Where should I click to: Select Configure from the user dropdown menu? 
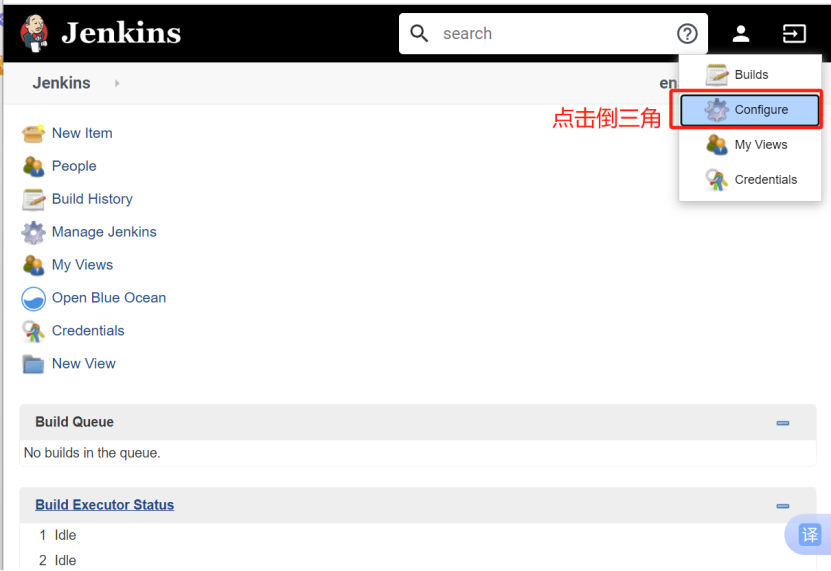[750, 110]
